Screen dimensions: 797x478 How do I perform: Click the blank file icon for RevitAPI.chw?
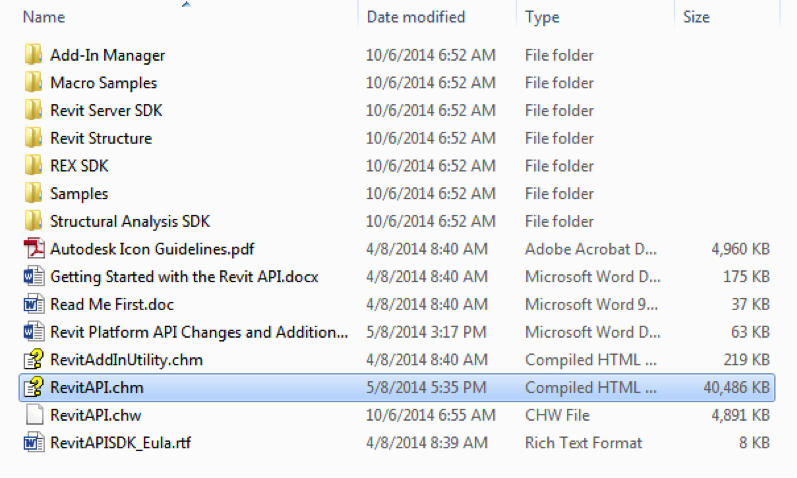pos(34,415)
